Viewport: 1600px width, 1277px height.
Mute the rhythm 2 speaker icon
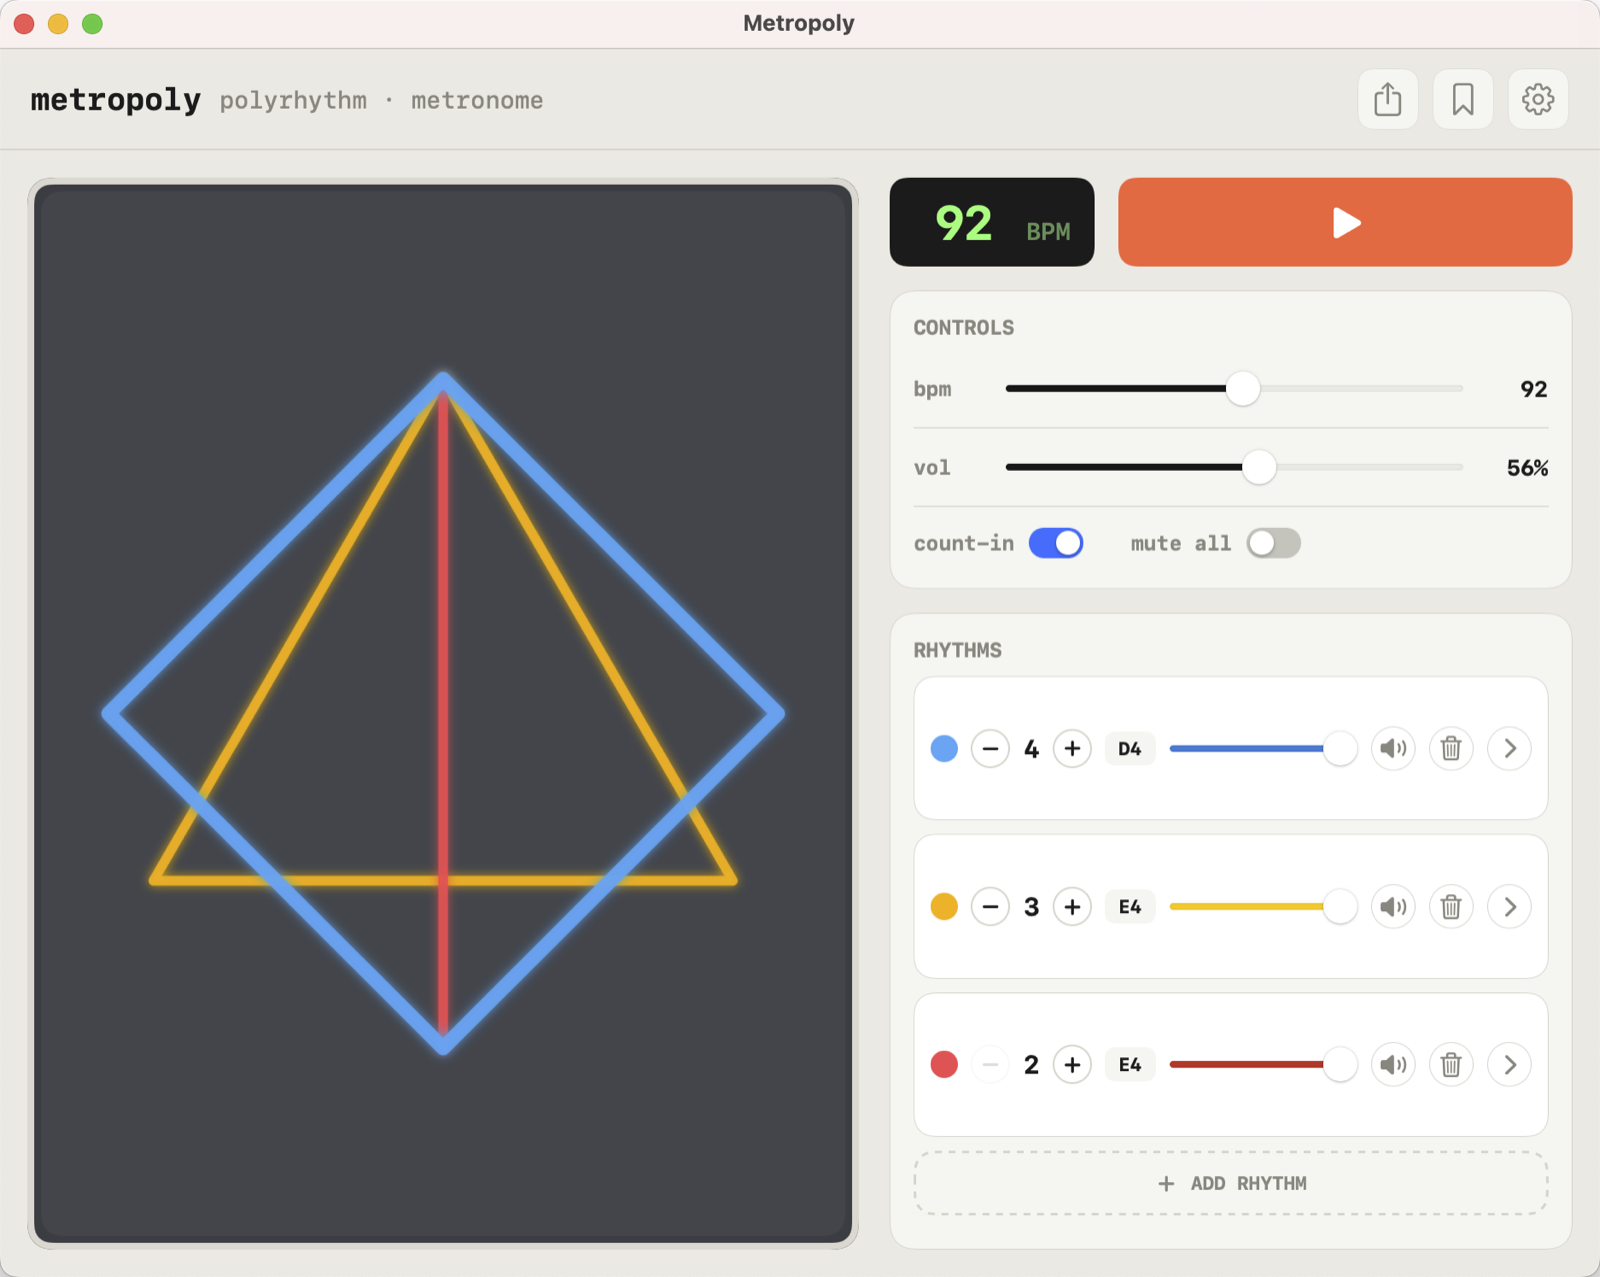point(1393,1064)
